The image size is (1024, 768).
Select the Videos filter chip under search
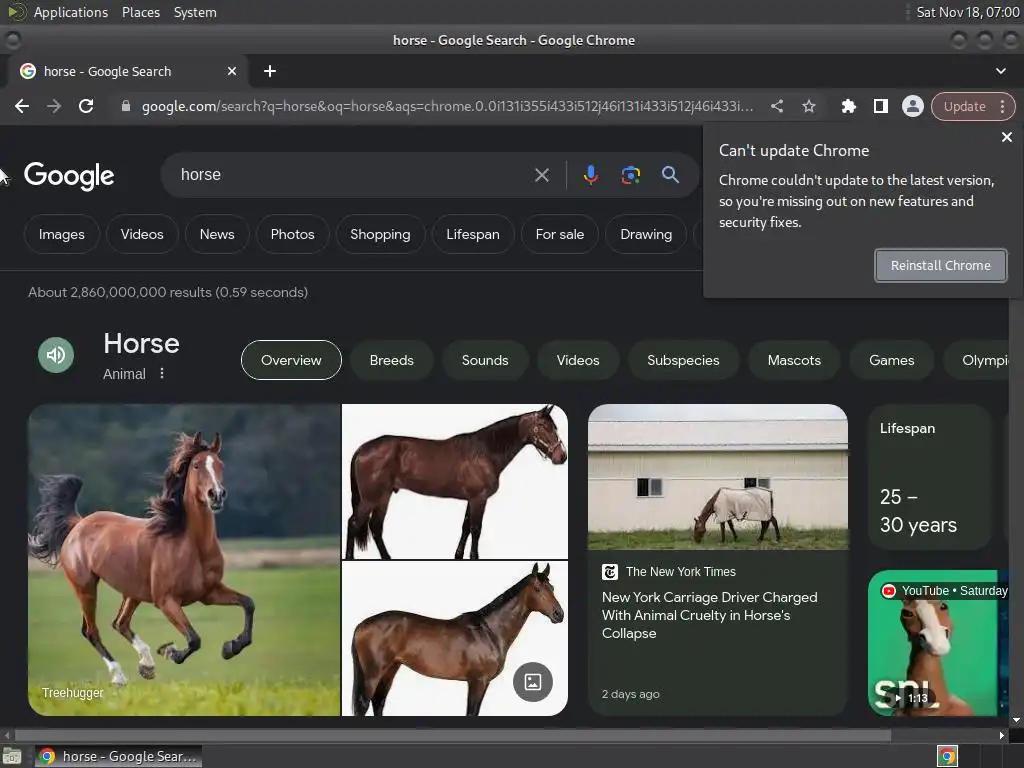[x=142, y=234]
